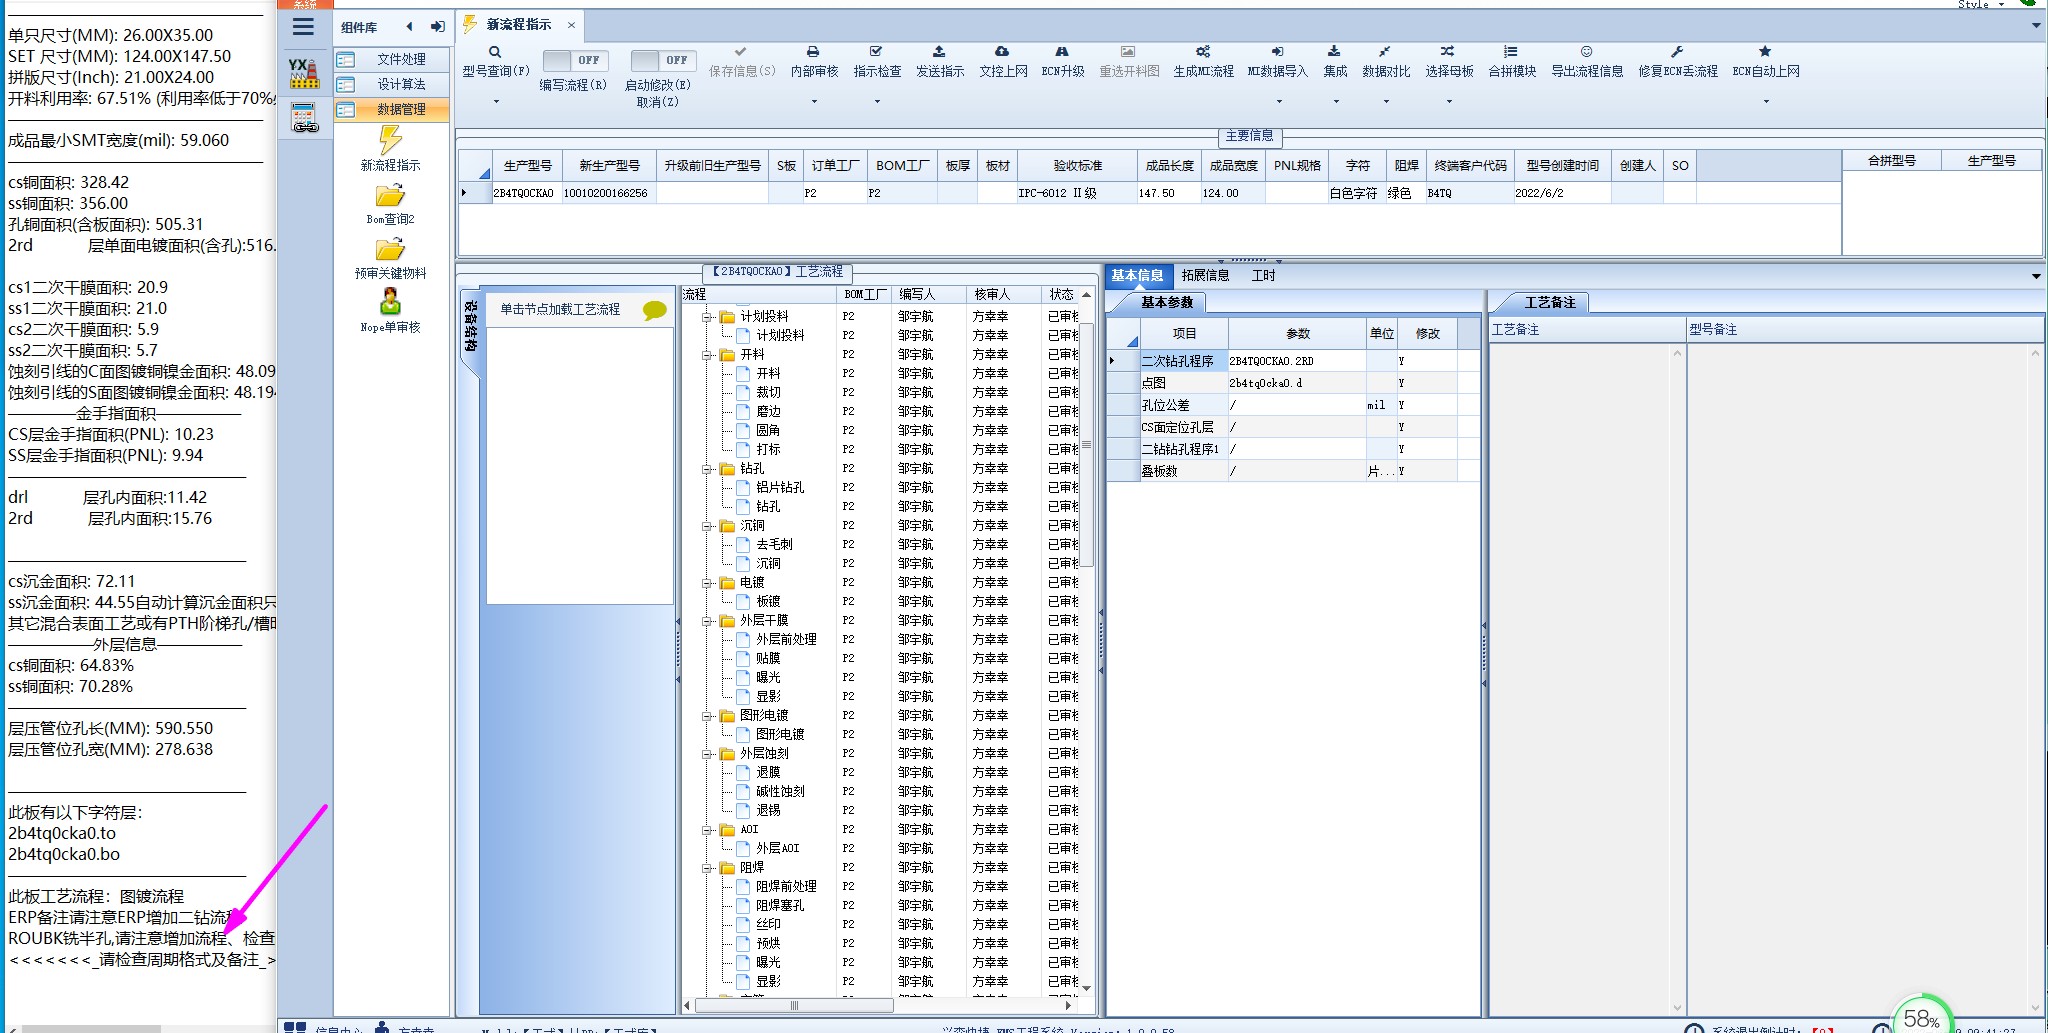Click 二次钻孔程序 parameter value cell
Viewport: 2048px width, 1033px height.
(1296, 361)
